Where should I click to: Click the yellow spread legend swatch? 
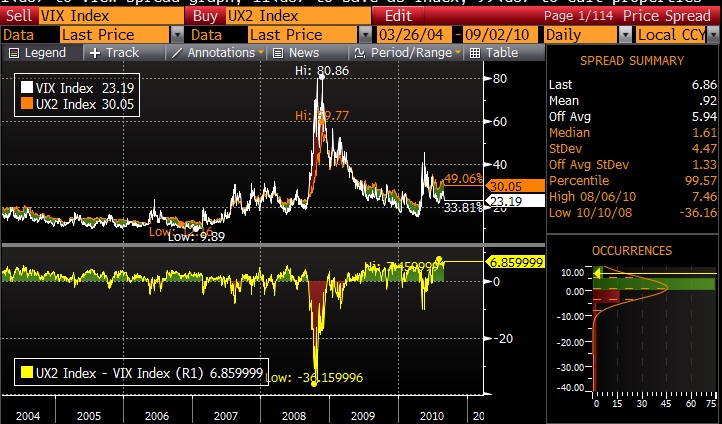[27, 372]
